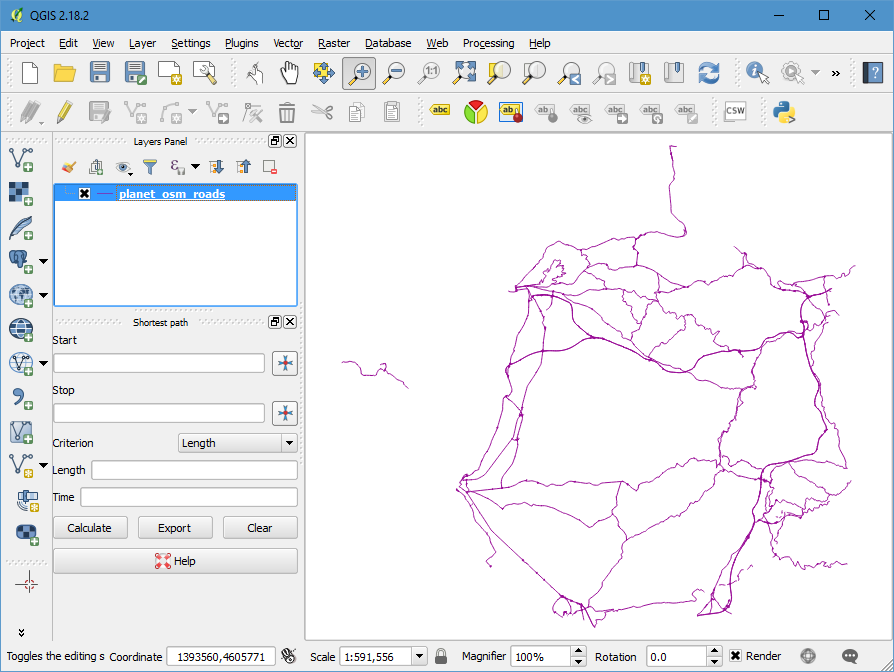This screenshot has height=672, width=894.
Task: Pick the Start point with crosshair button
Action: point(285,363)
